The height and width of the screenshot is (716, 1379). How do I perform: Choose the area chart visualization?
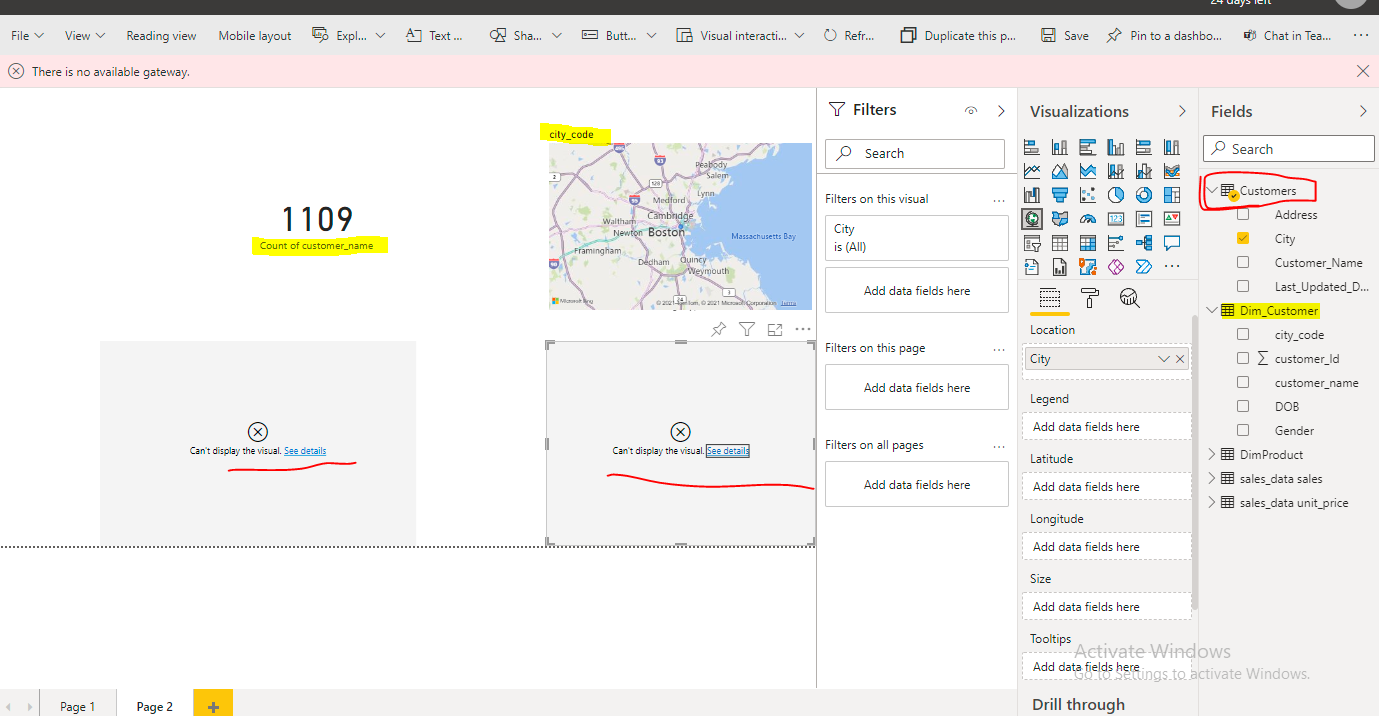pos(1060,171)
